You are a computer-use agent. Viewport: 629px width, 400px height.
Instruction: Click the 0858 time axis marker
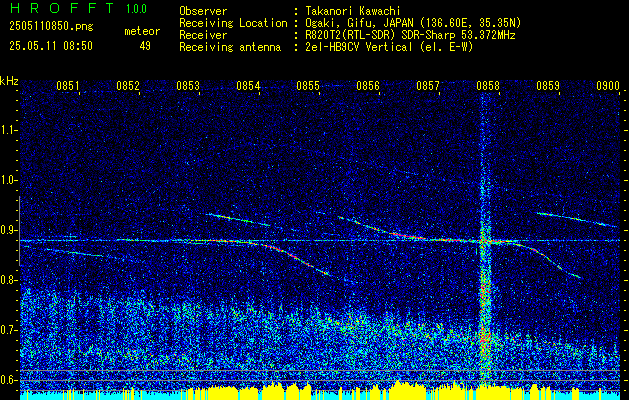488,85
